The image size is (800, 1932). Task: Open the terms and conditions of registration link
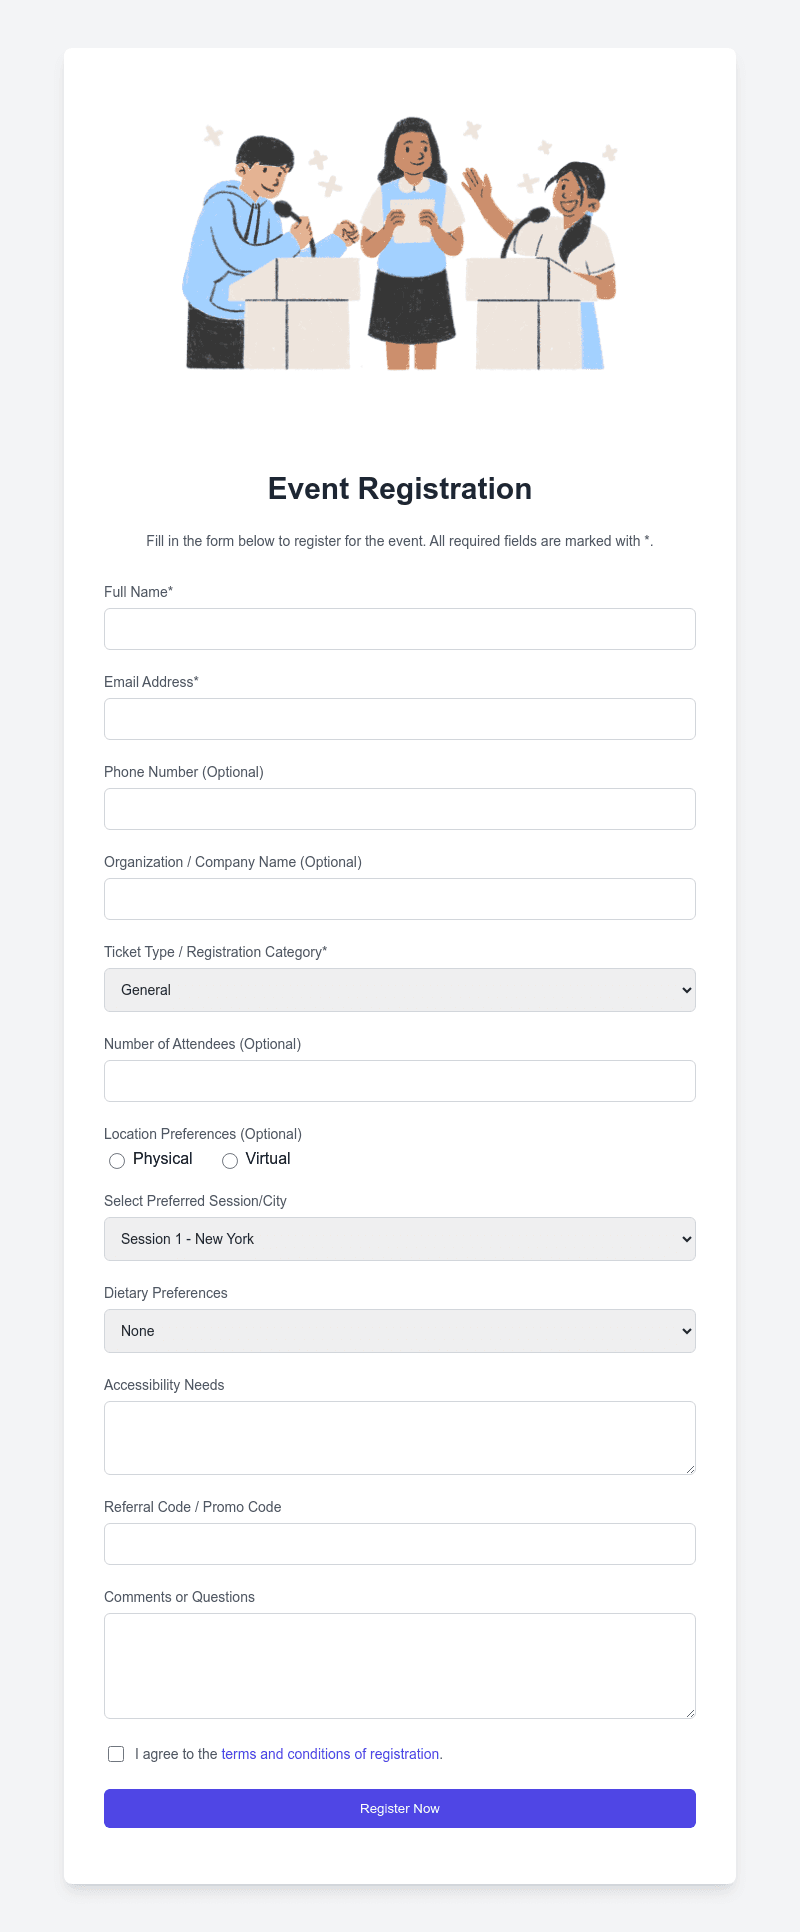[330, 1753]
